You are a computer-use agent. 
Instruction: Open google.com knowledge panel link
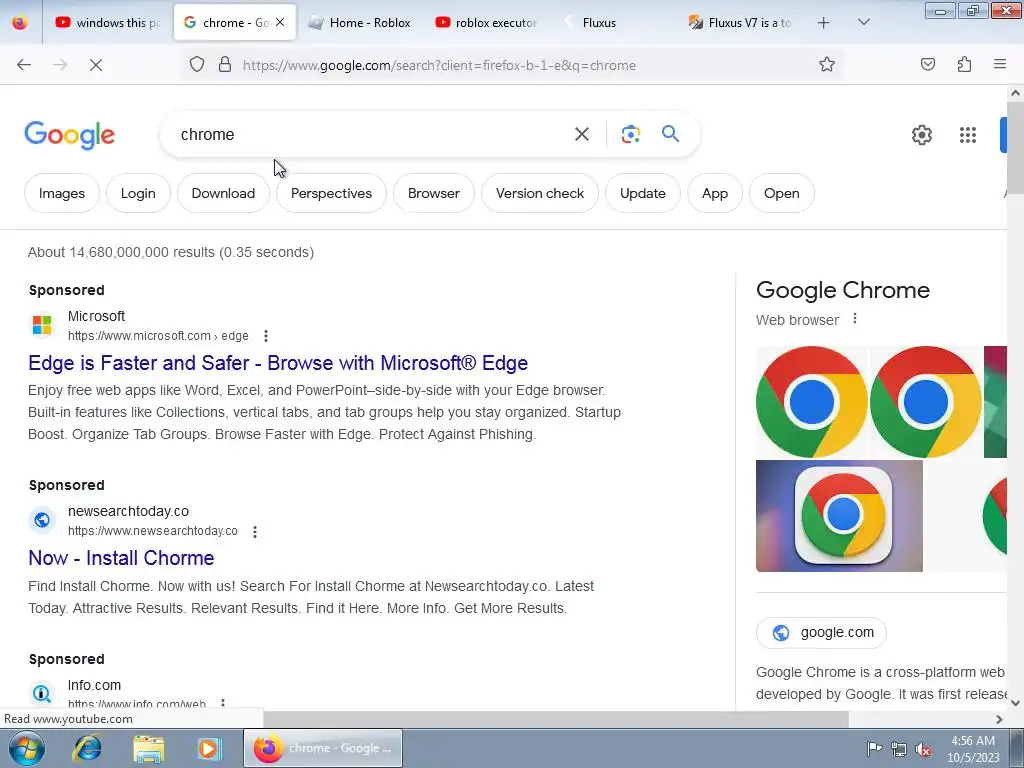[x=821, y=632]
